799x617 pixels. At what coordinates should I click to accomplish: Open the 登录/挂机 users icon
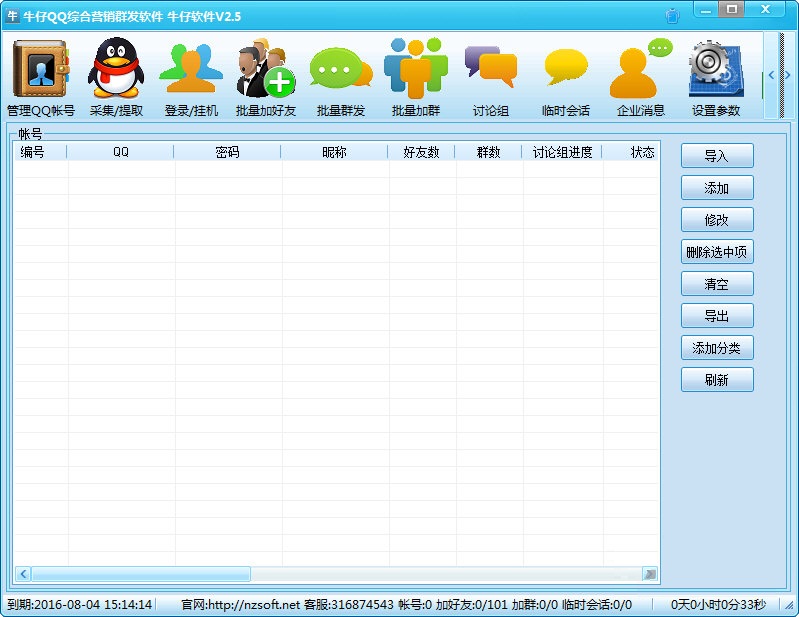[x=191, y=68]
